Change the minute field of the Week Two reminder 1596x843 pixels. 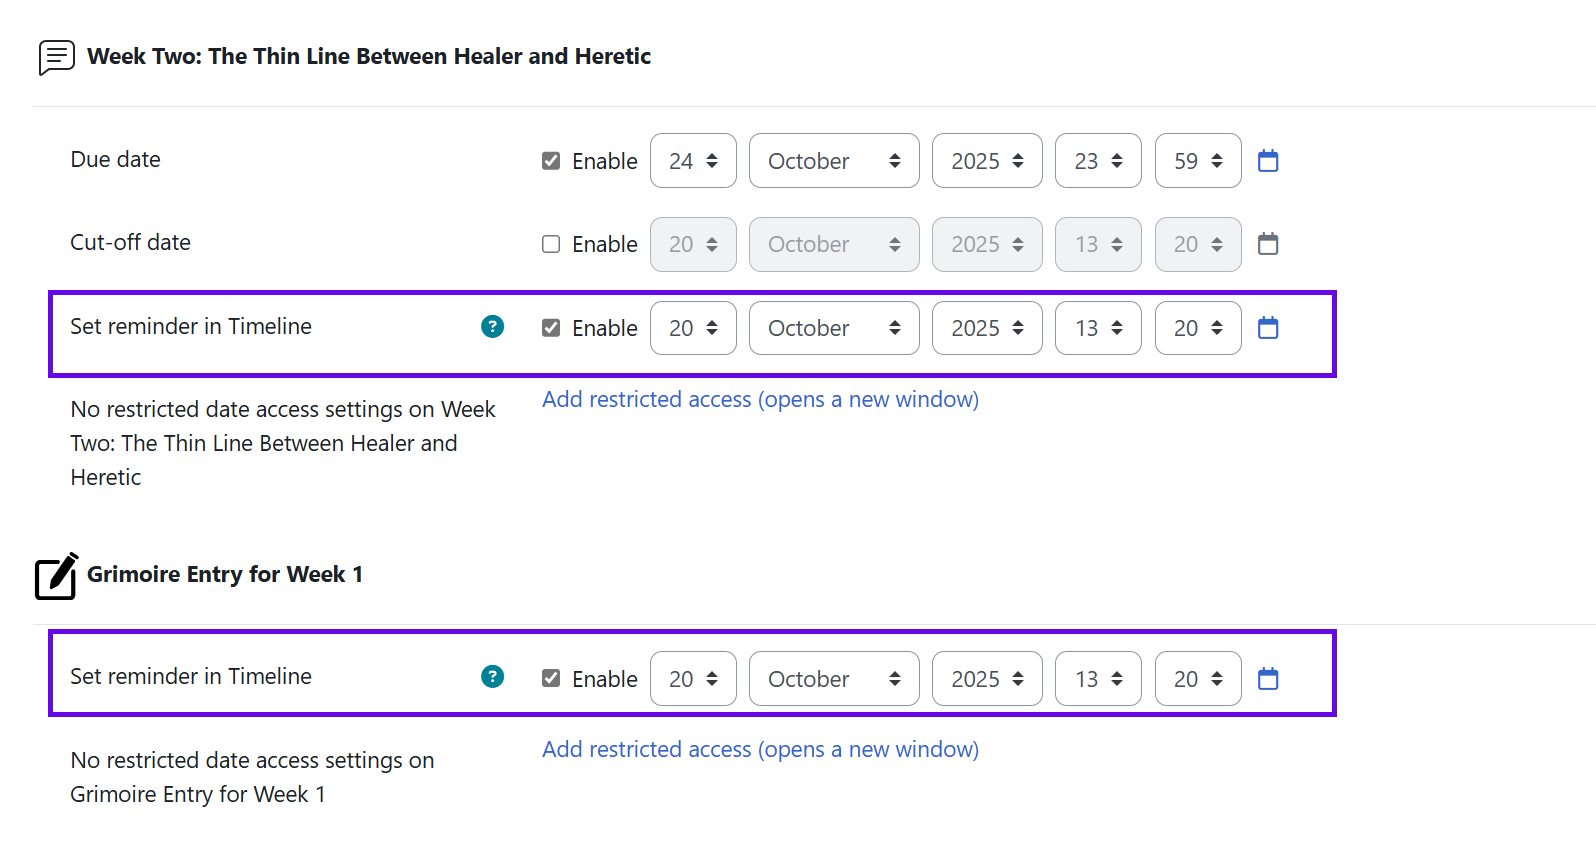1198,327
